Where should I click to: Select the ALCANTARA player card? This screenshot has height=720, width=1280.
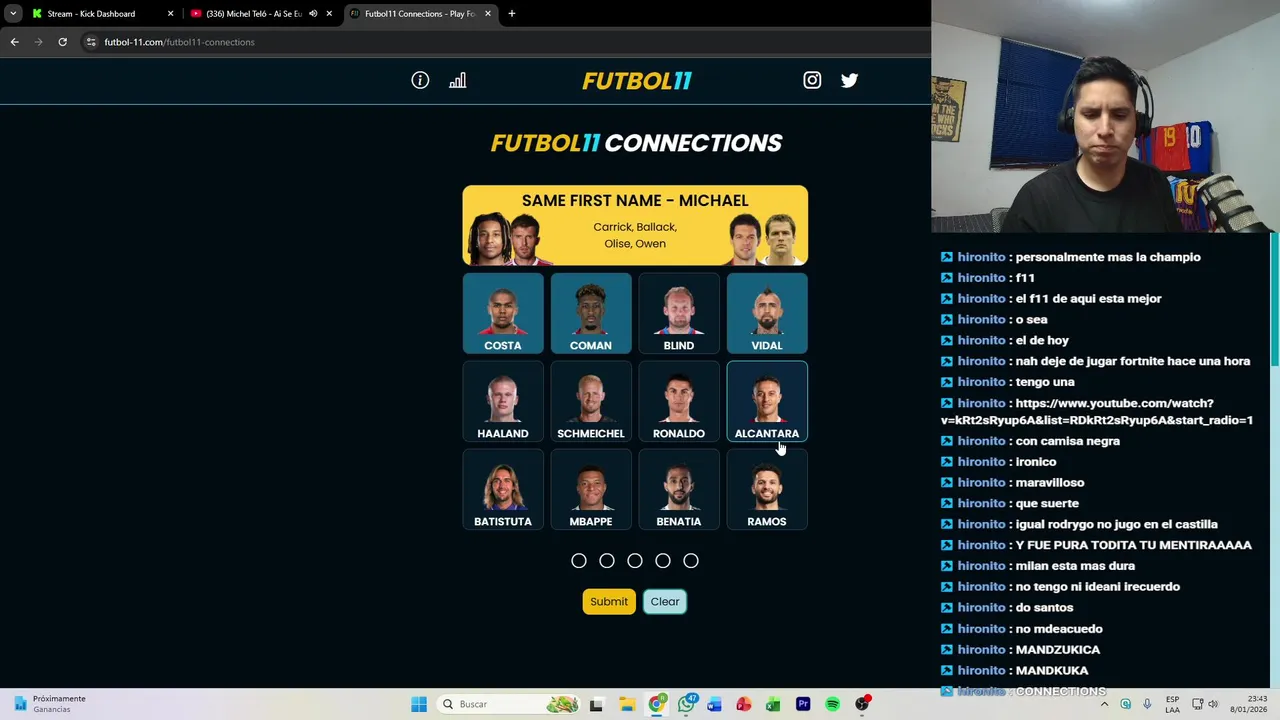(x=767, y=401)
